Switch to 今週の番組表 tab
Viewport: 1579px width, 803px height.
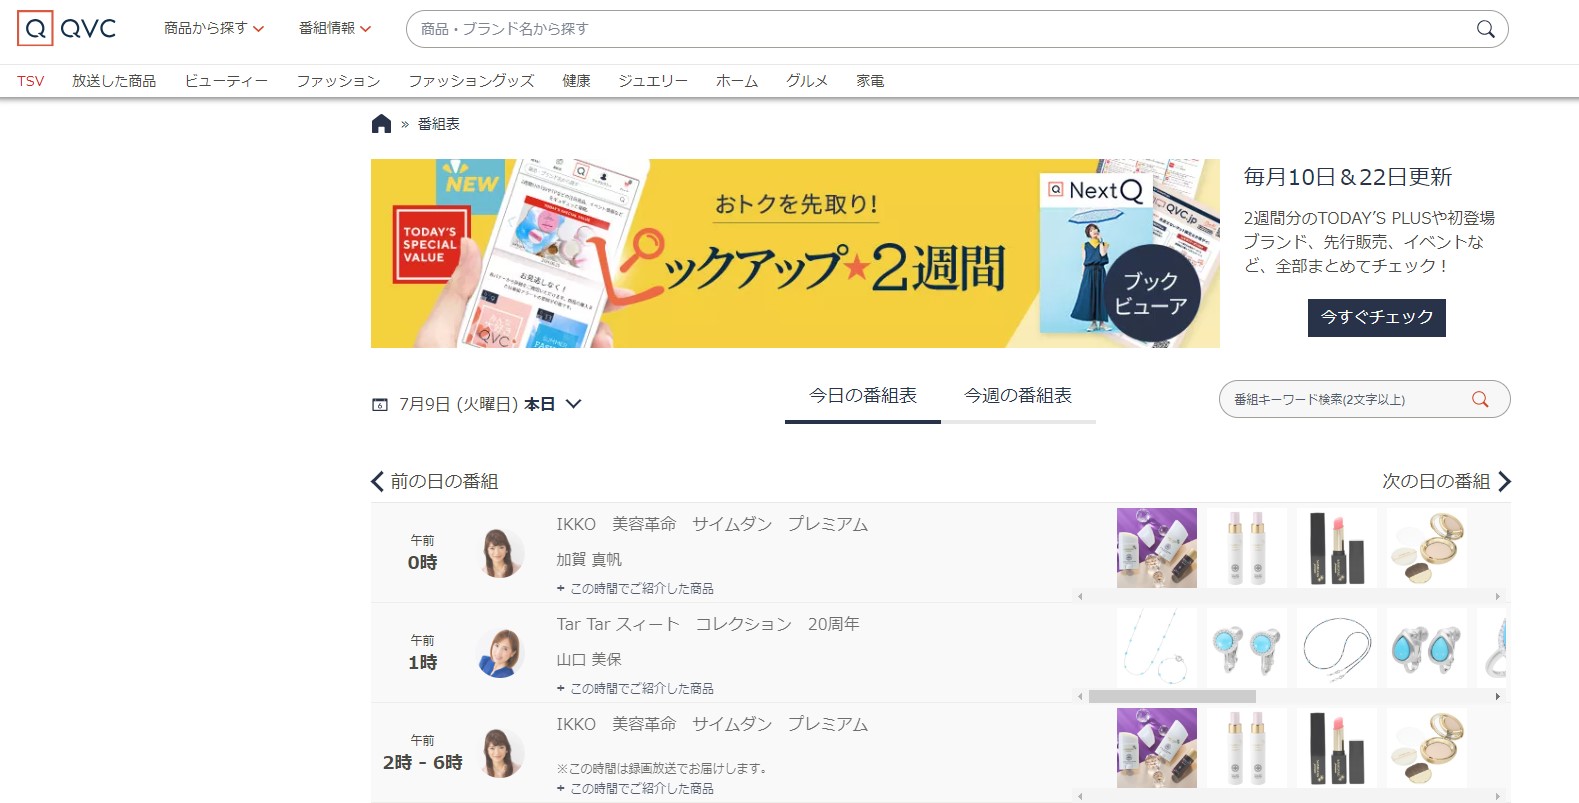(1018, 396)
